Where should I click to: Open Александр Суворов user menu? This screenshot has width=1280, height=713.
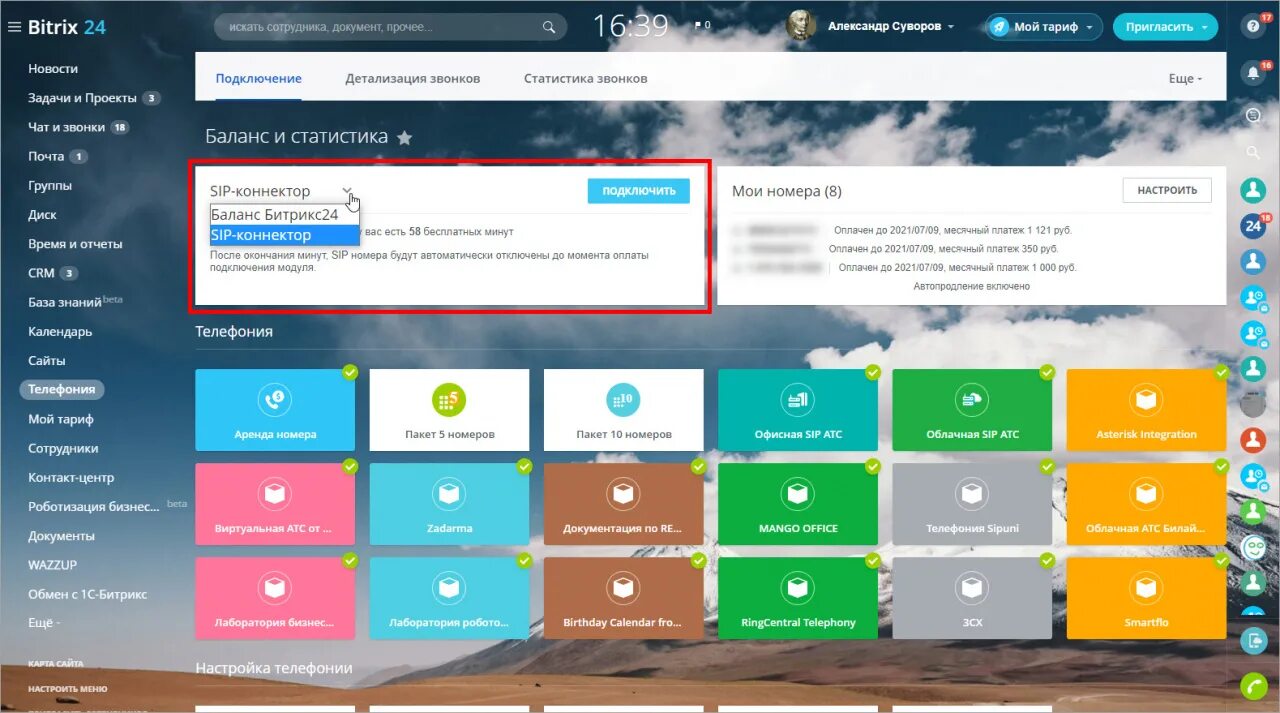click(891, 27)
